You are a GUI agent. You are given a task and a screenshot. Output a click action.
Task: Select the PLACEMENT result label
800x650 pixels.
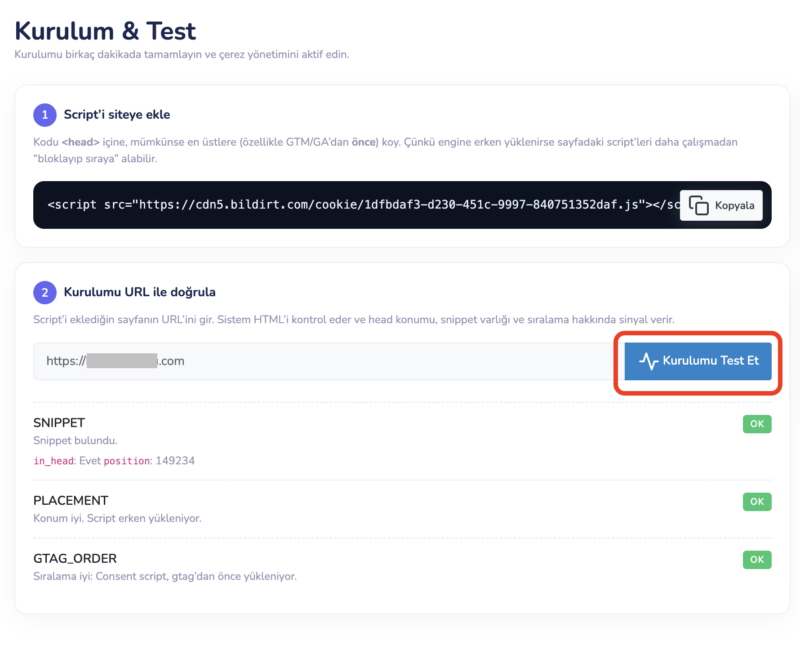click(71, 500)
